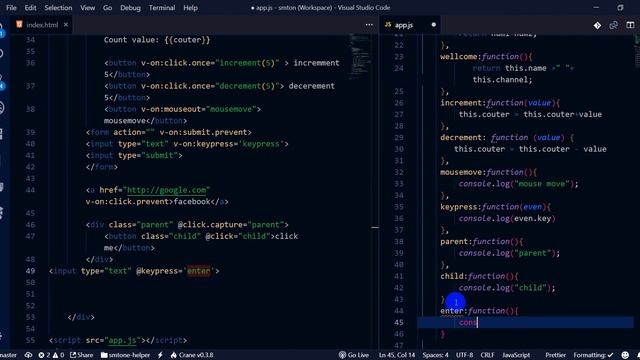This screenshot has width=640, height=360.
Task: Click line number 49 in index.html
Action: (30, 271)
